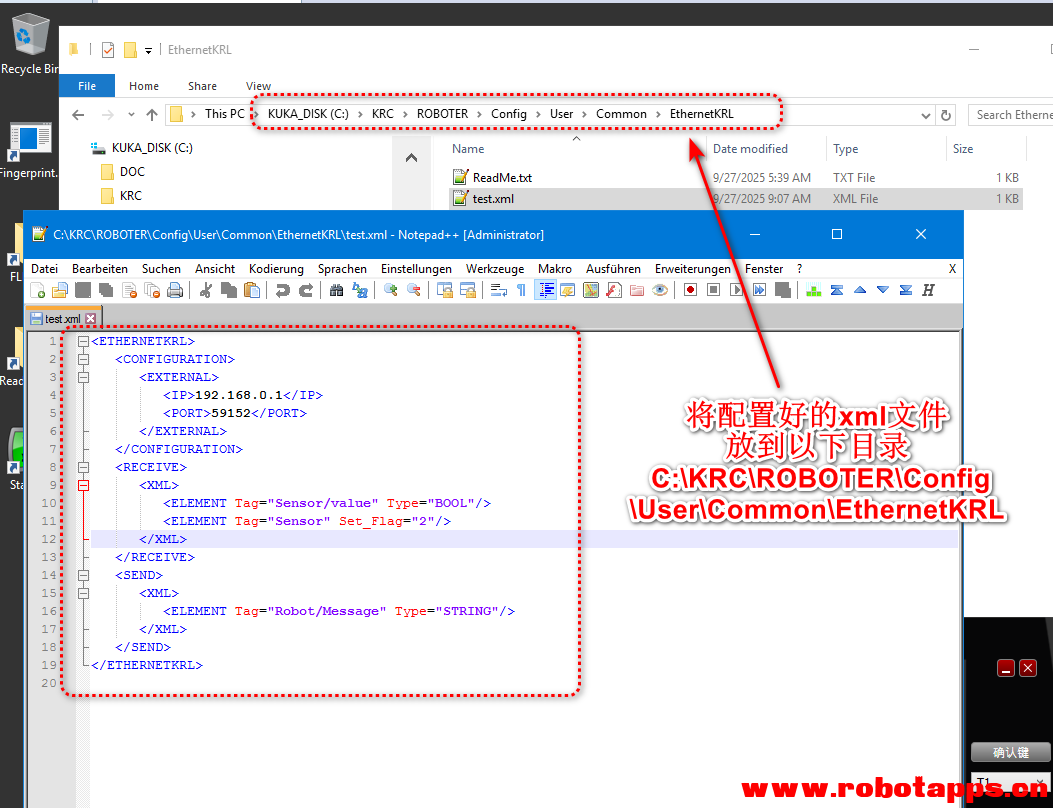Click the Zoom in magnifier icon
This screenshot has height=808, width=1053.
tap(390, 290)
